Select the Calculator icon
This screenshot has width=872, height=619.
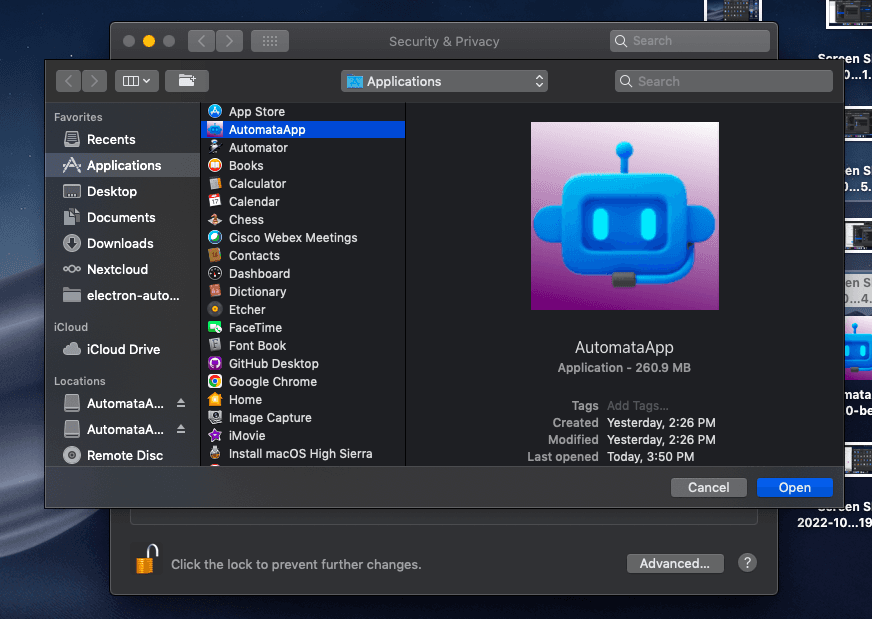tap(215, 184)
